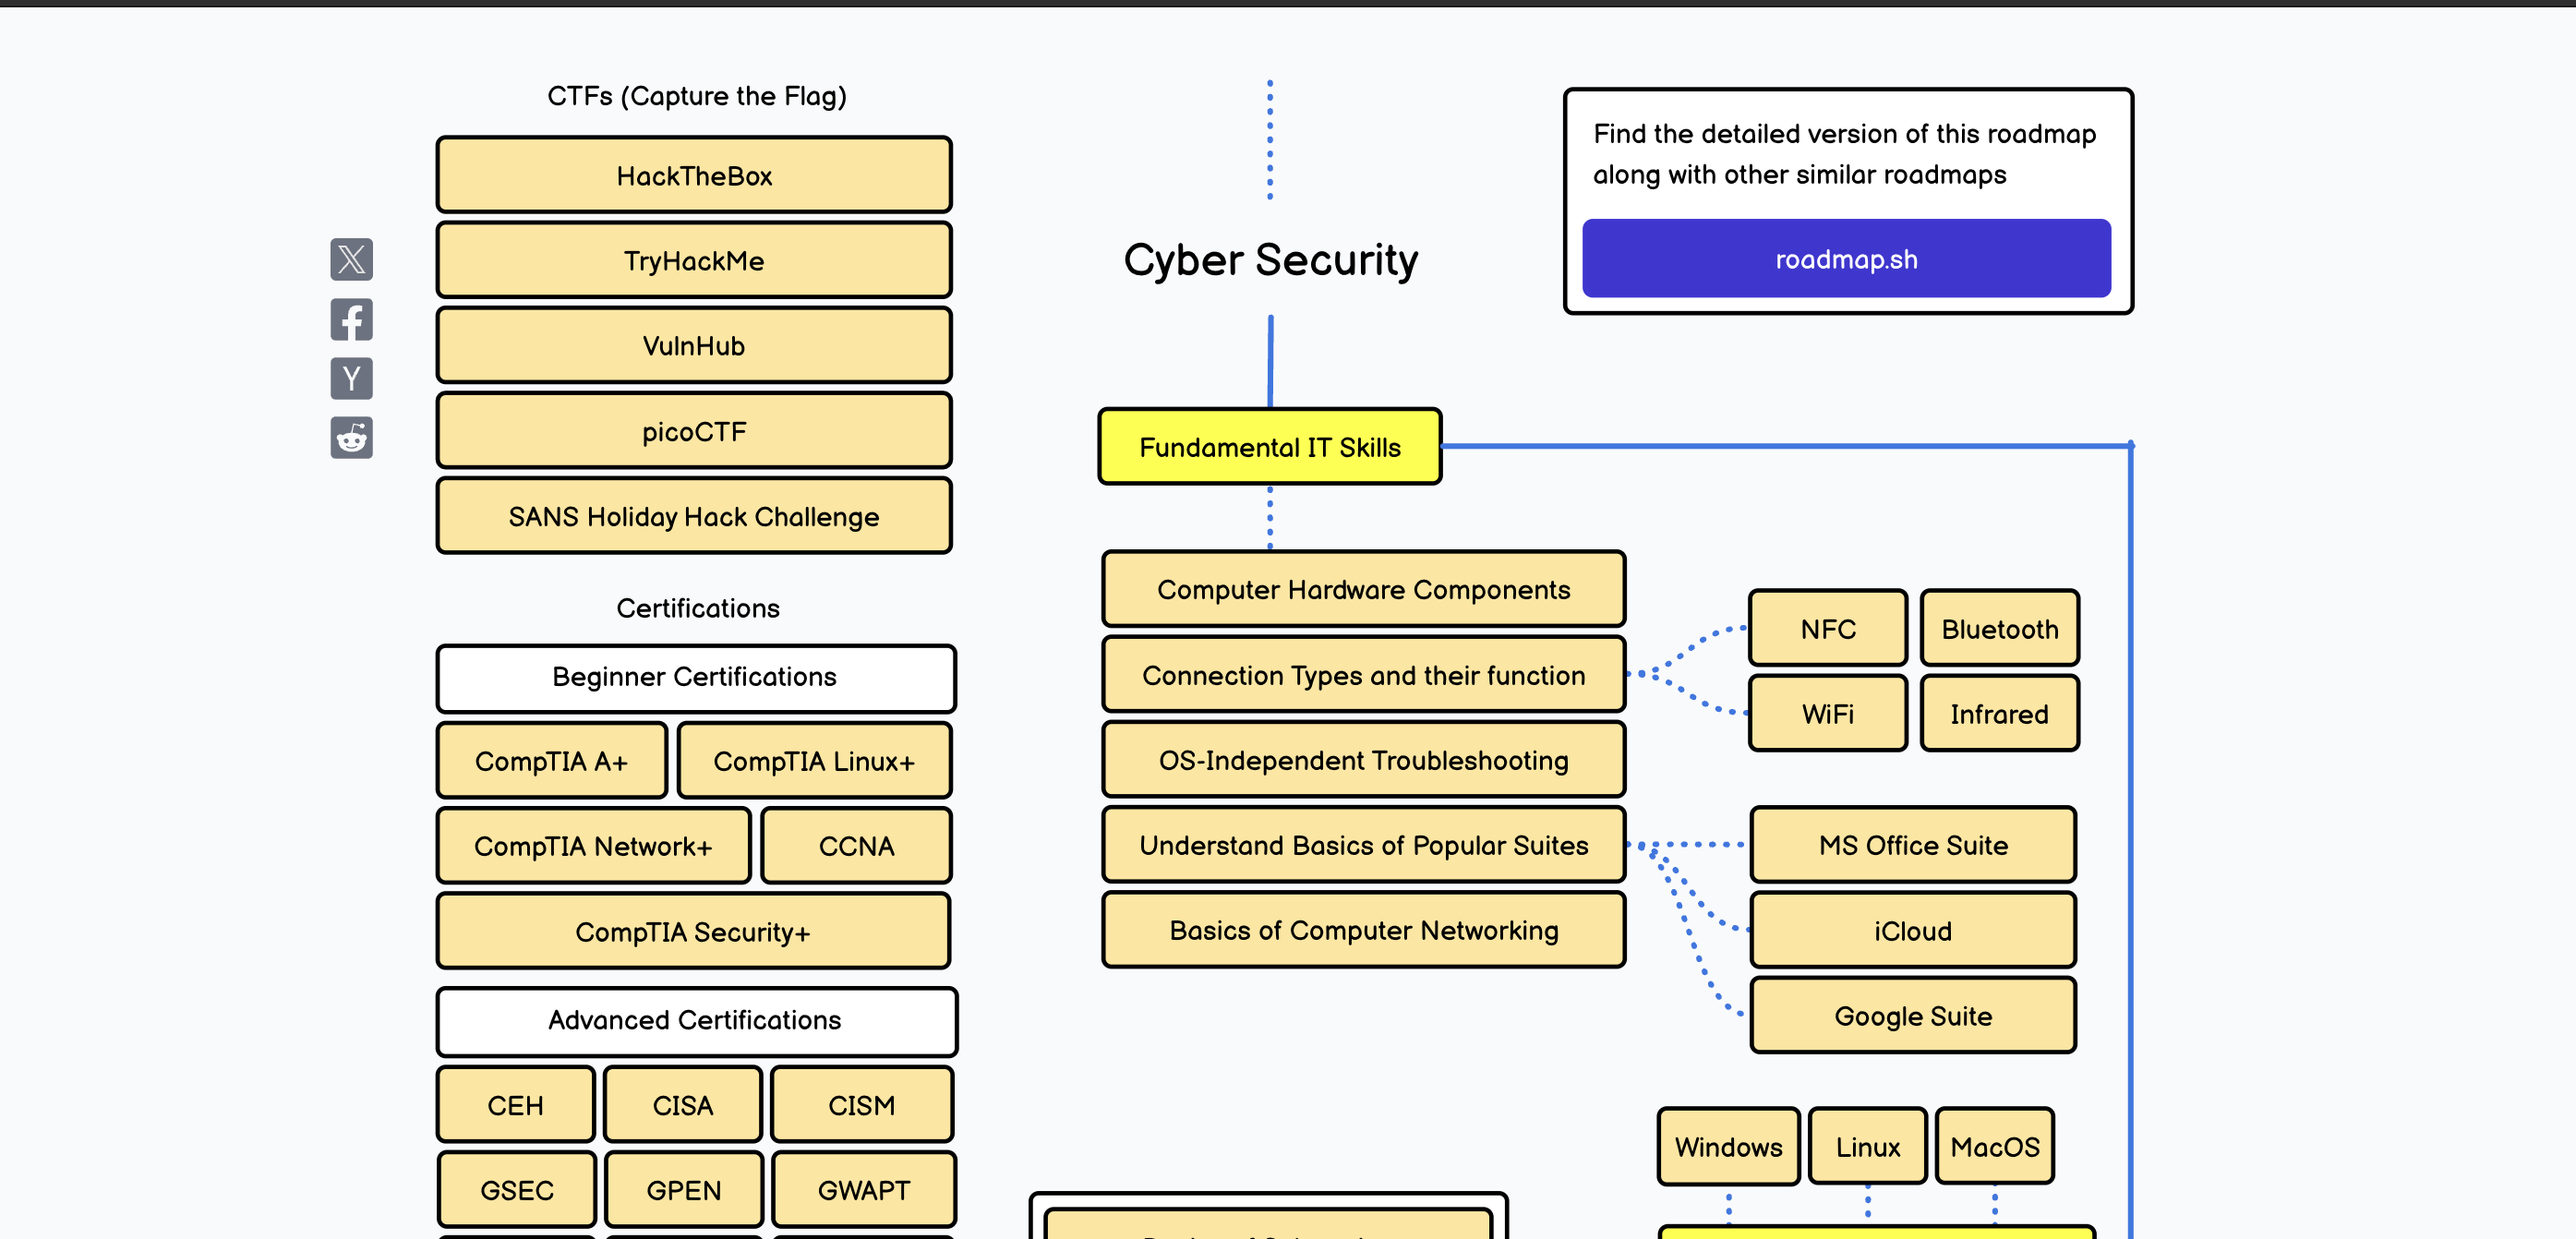
Task: Expand the Beginner Certifications section
Action: coord(693,677)
